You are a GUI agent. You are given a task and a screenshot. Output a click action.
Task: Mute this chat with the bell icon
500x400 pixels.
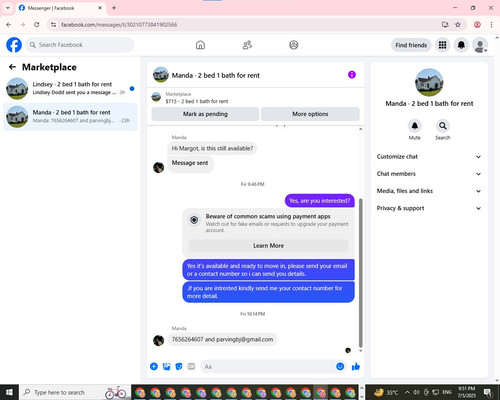415,126
